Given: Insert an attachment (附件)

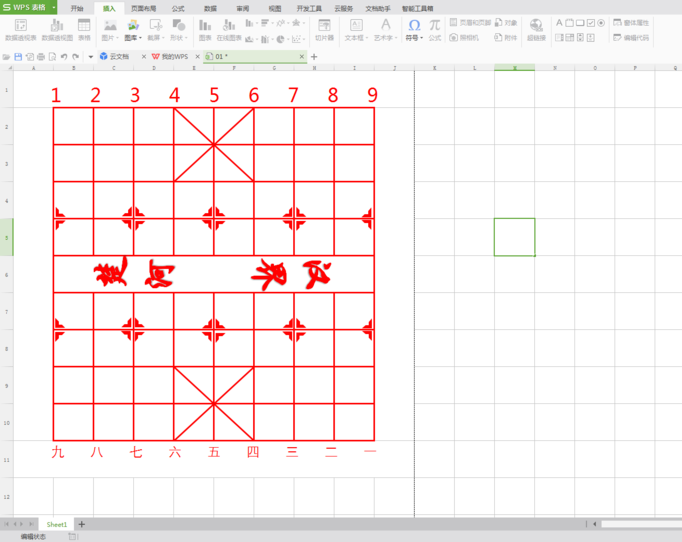Looking at the screenshot, I should click(x=506, y=38).
